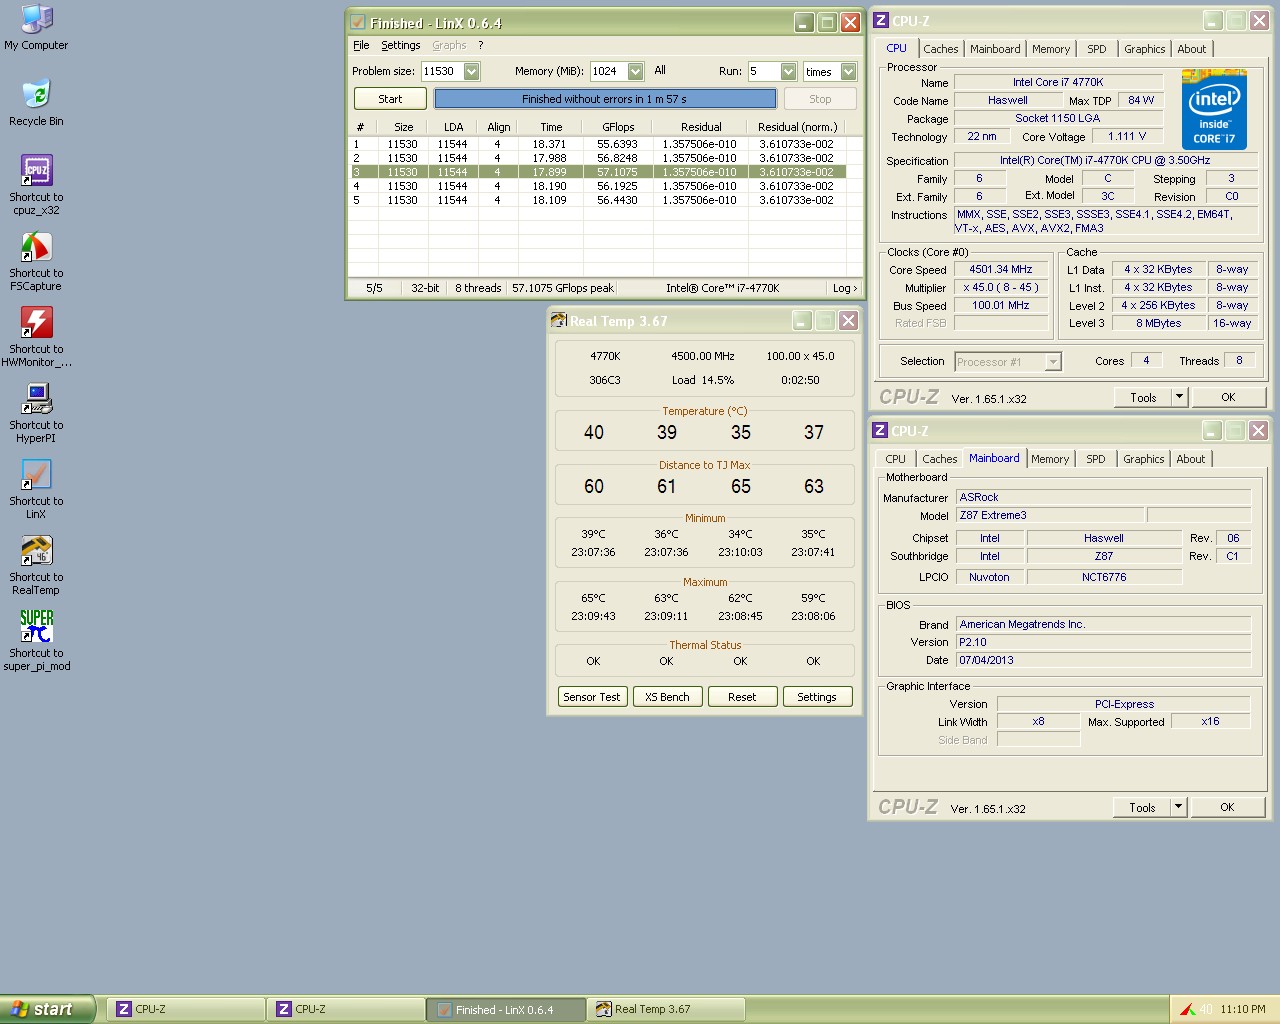
Task: Expand the Log panel in LinX status bar
Action: click(x=845, y=288)
